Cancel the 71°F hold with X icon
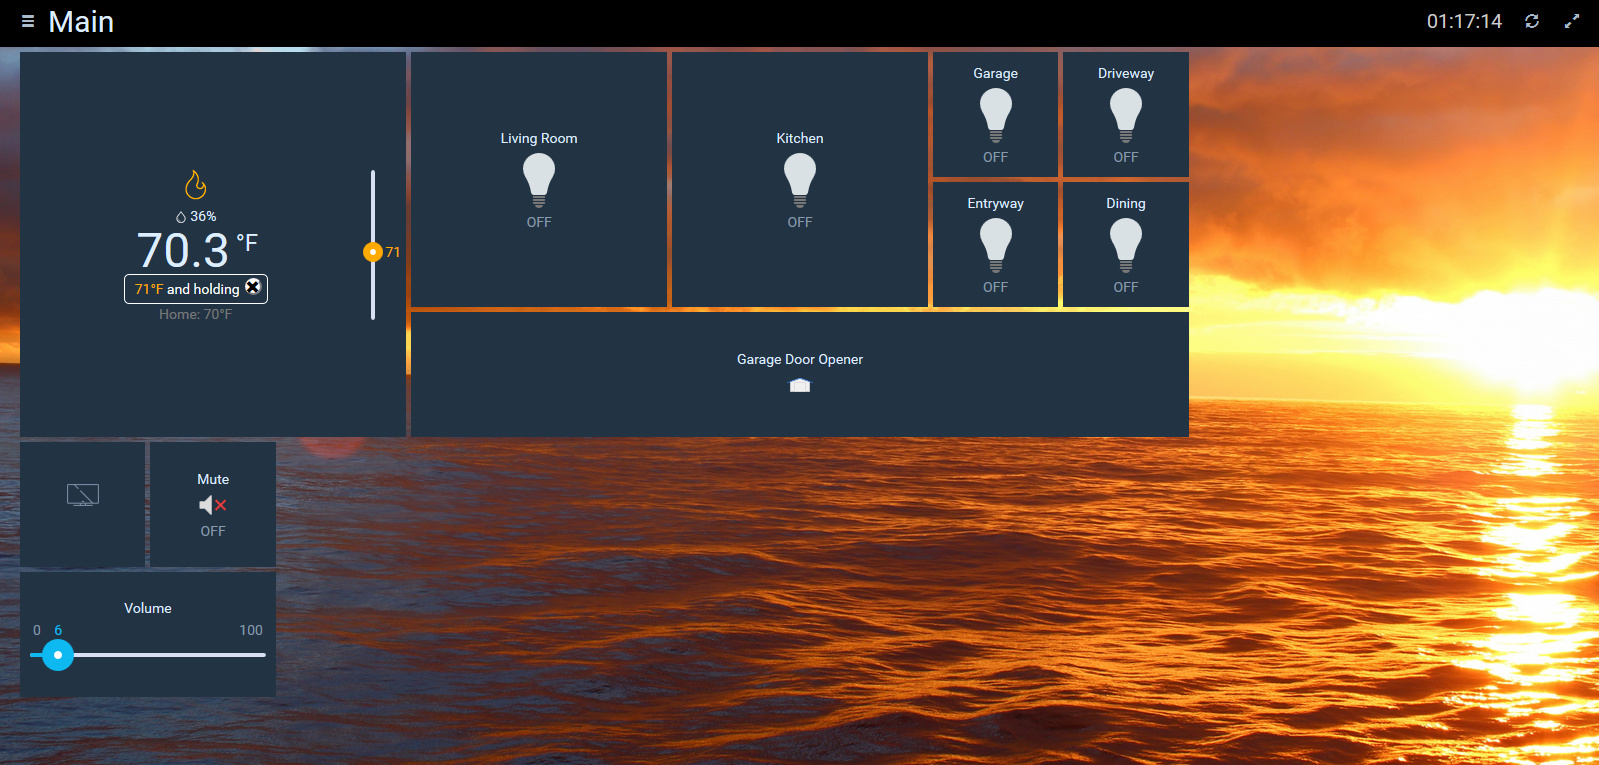Viewport: 1599px width, 765px height. pos(253,287)
